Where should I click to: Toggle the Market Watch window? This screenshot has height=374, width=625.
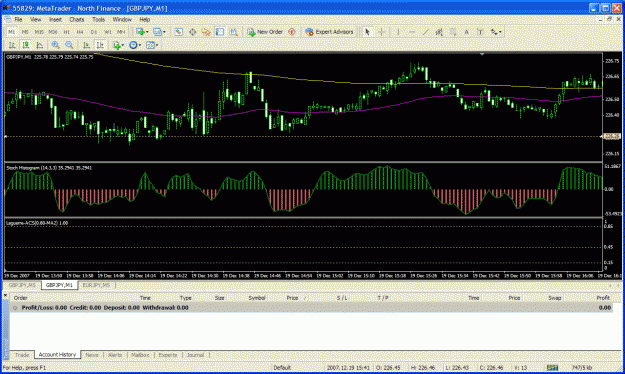(x=179, y=32)
